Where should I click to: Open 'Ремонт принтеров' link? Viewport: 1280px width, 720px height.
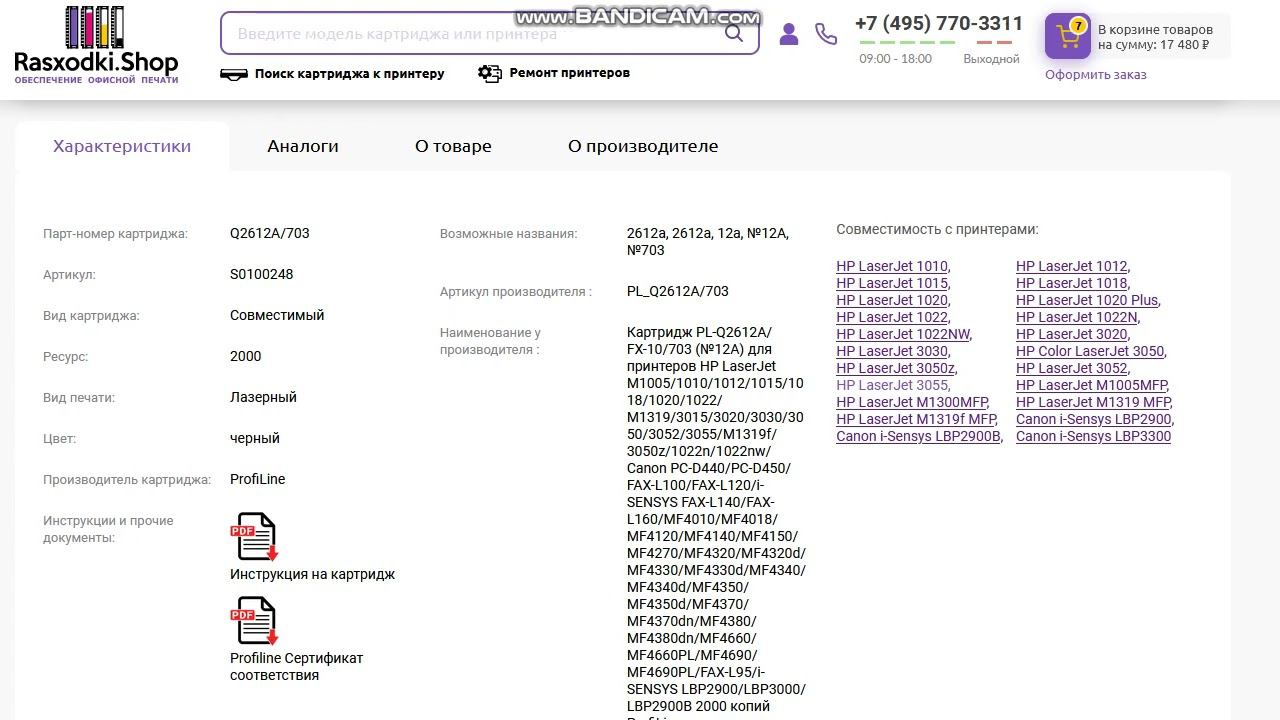tap(570, 72)
